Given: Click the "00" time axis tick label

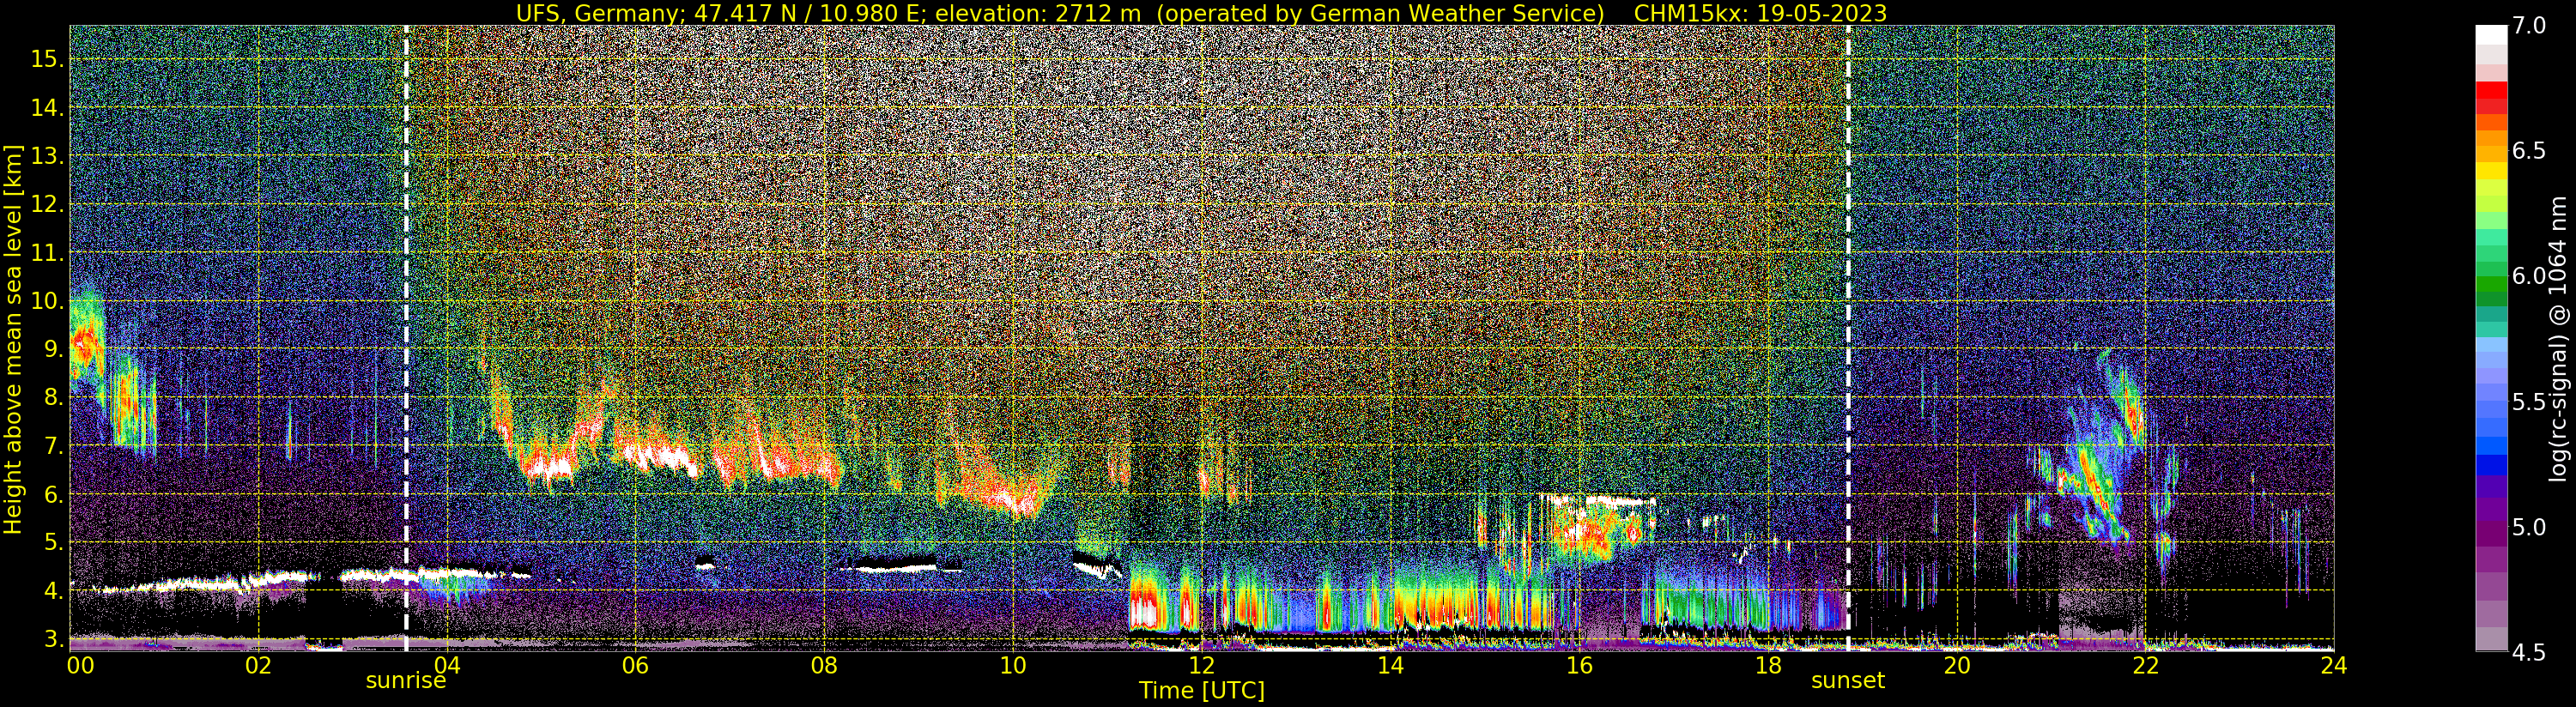Looking at the screenshot, I should pyautogui.click(x=80, y=664).
